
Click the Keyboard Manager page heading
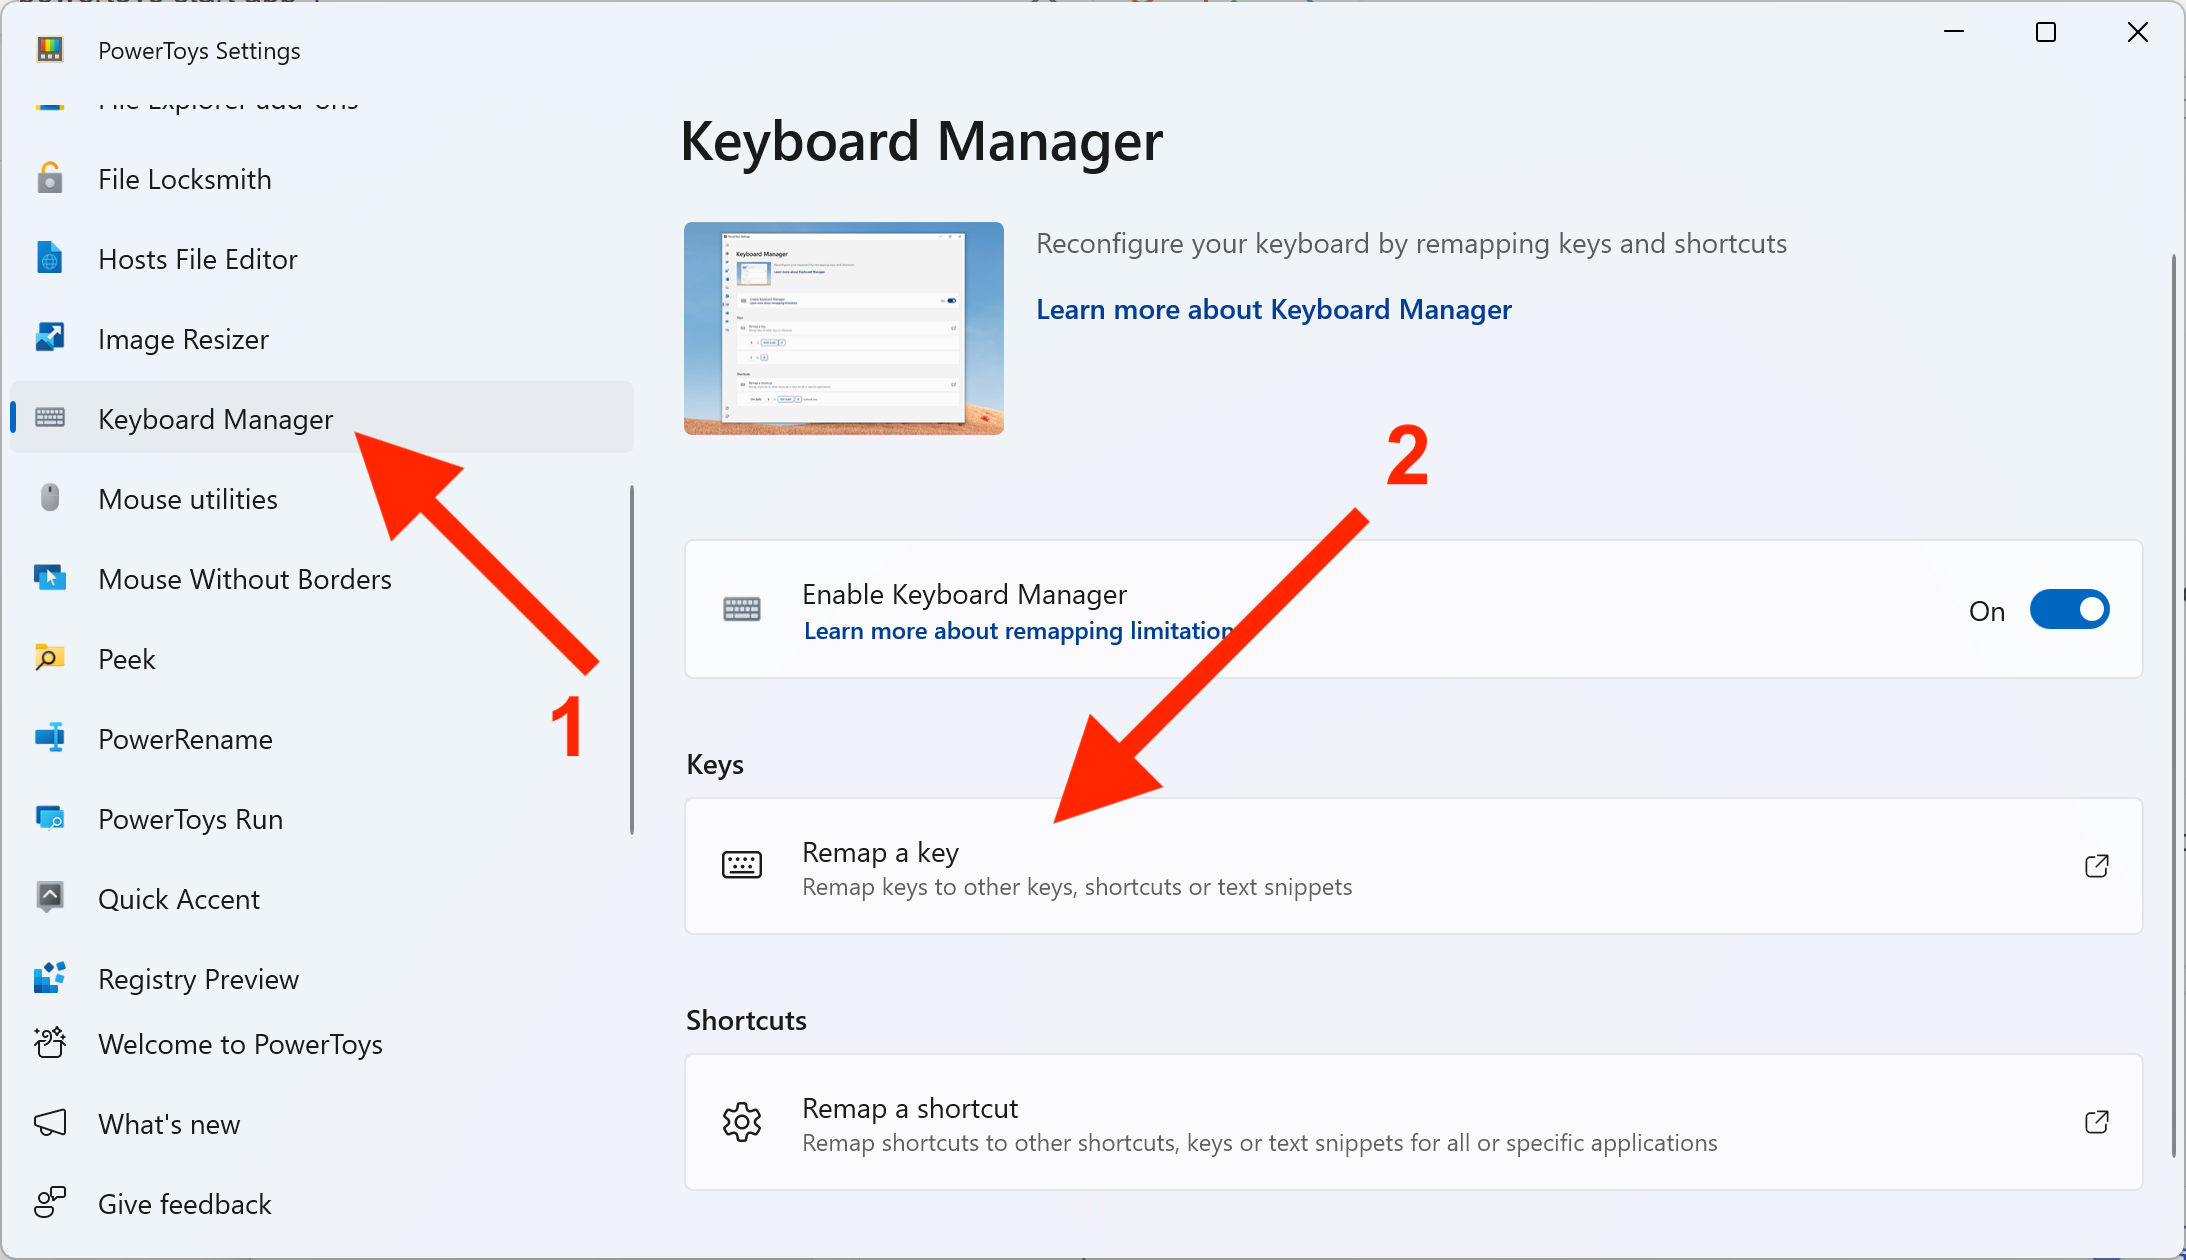coord(921,141)
